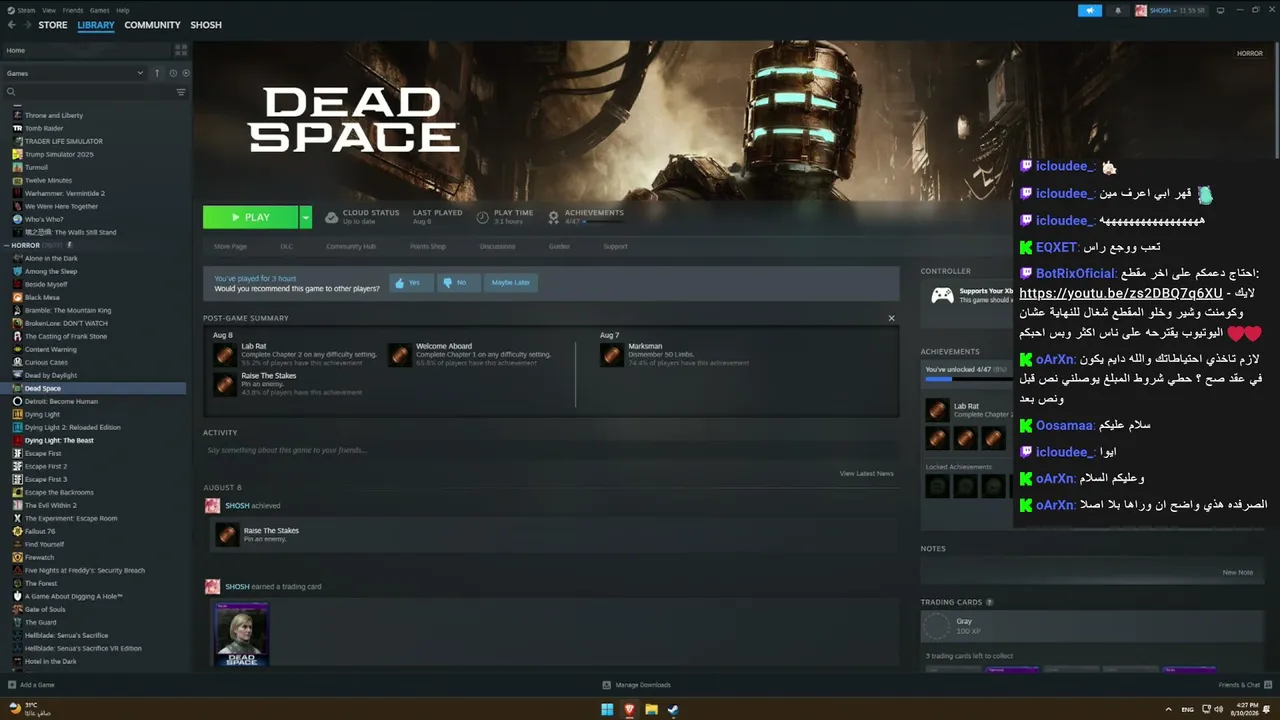Click View Latest News
Viewport: 1280px width, 720px height.
point(866,473)
